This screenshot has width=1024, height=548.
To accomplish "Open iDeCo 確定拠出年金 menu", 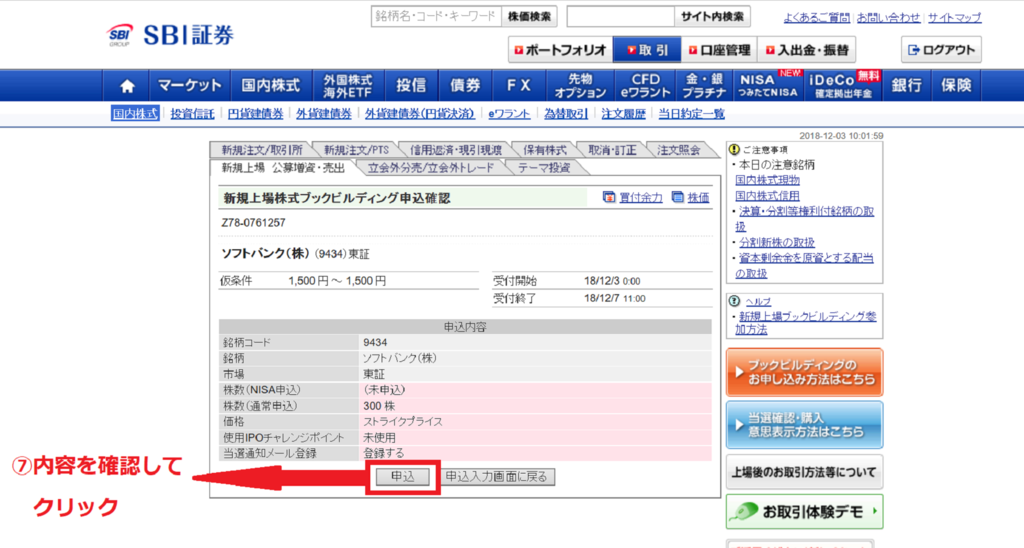I will [x=843, y=86].
